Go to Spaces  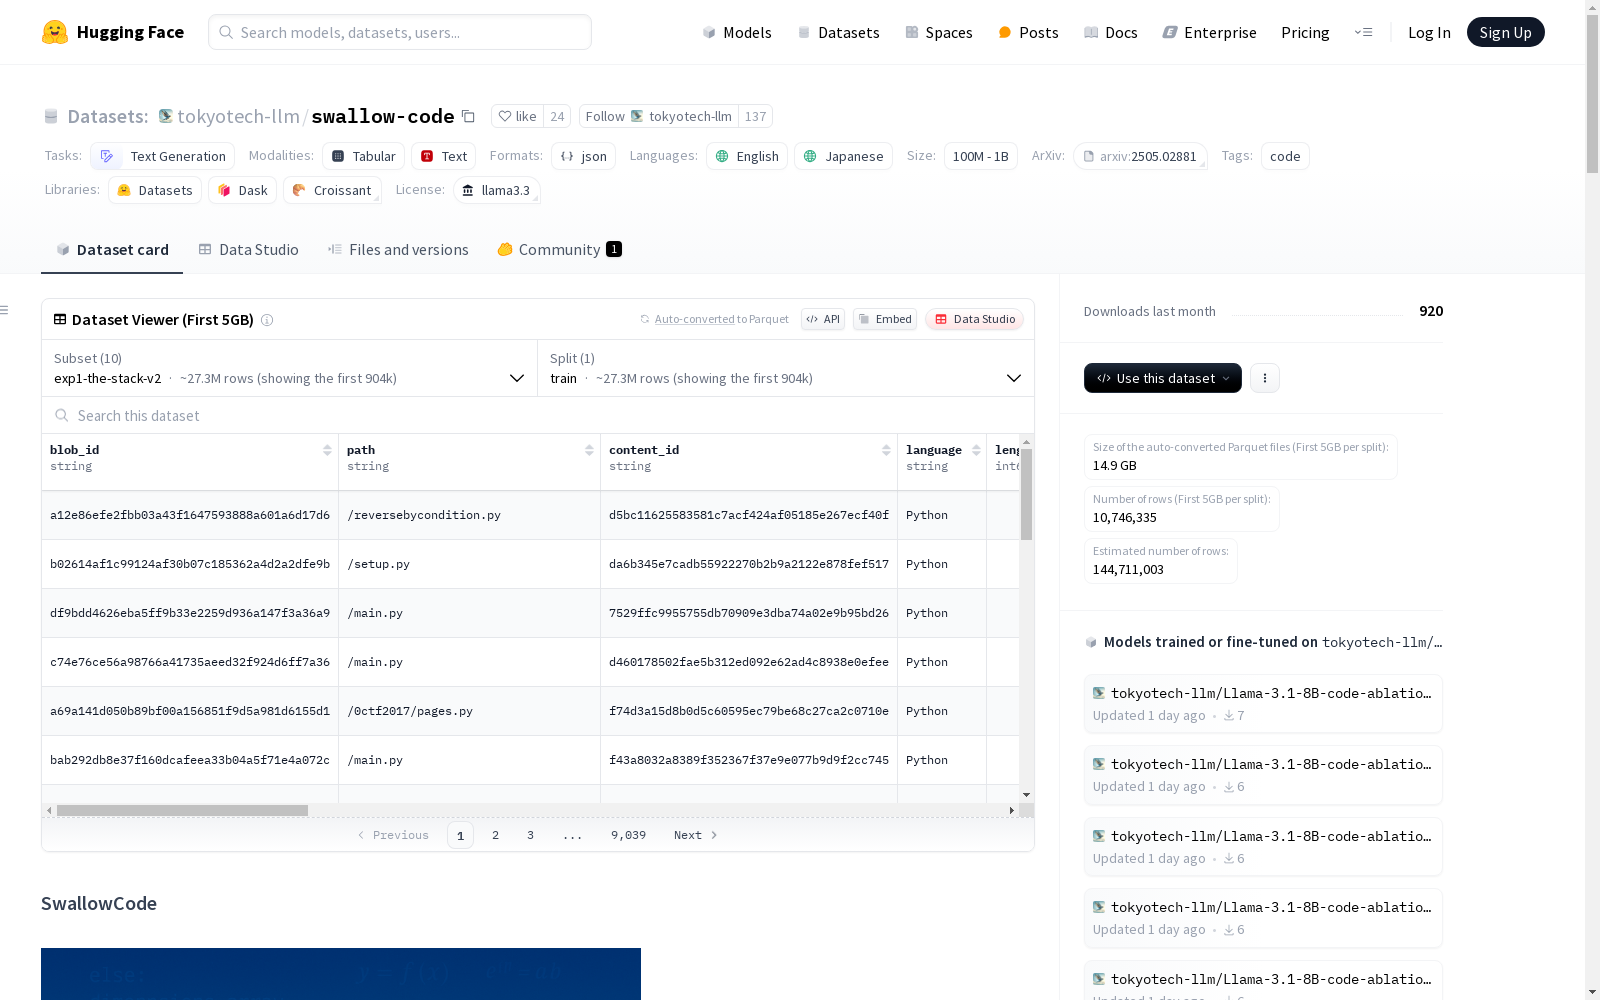(938, 32)
